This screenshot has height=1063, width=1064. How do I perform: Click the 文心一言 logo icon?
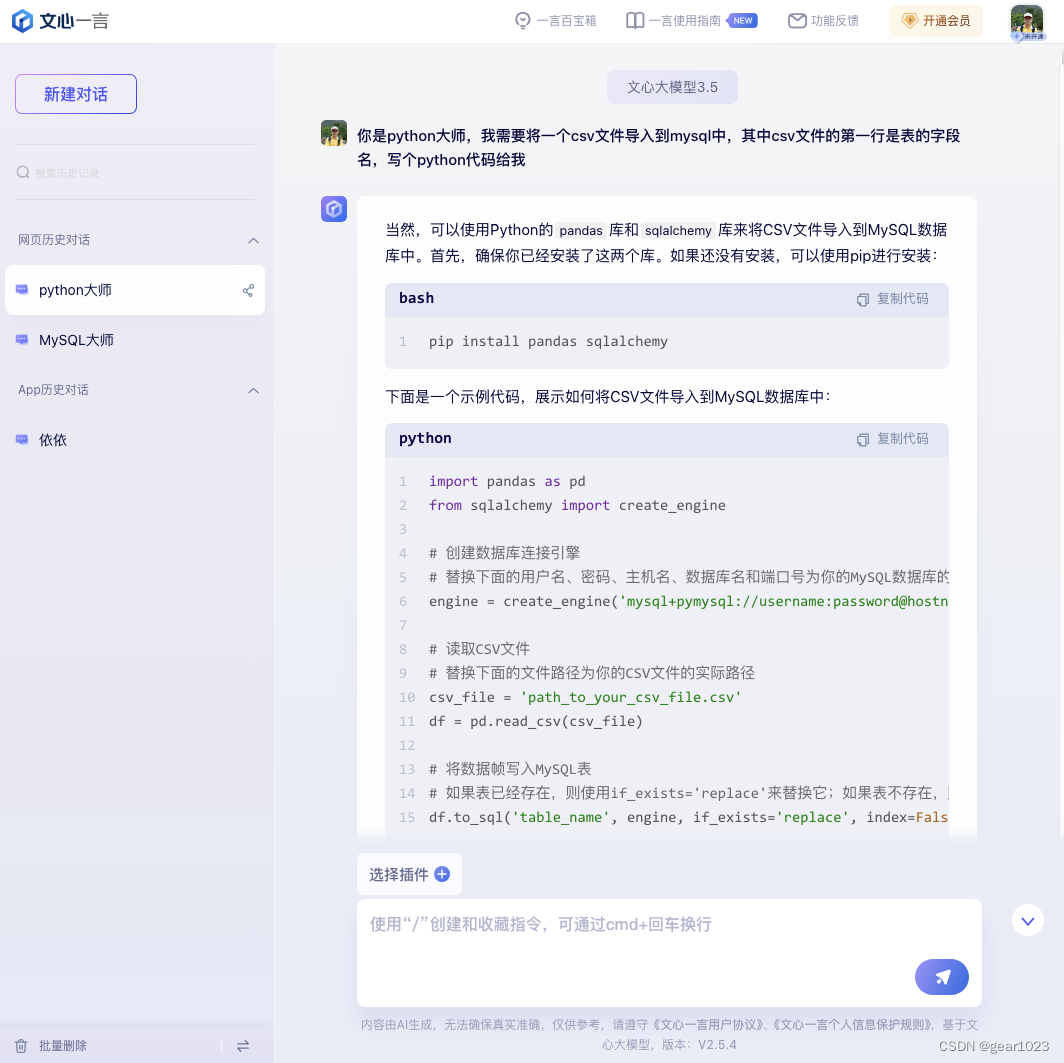tap(23, 20)
